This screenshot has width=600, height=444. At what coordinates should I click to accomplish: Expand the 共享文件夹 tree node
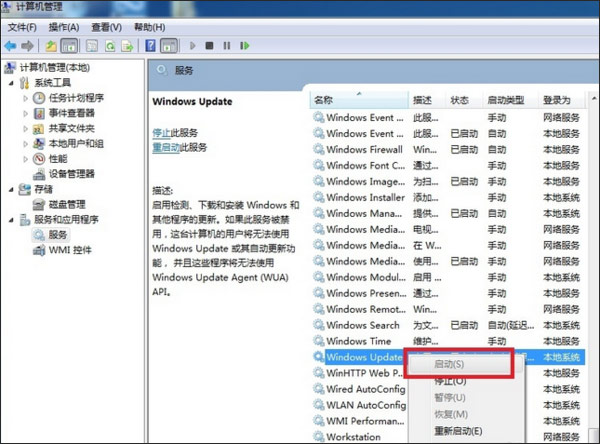(25, 129)
